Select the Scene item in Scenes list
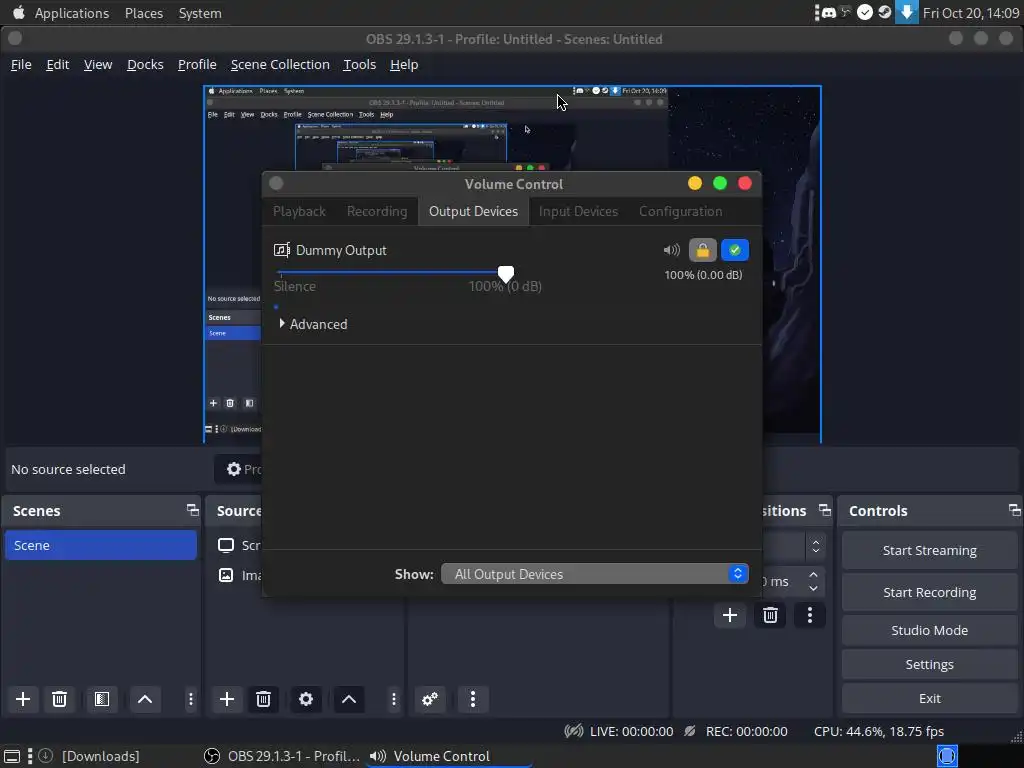This screenshot has width=1024, height=768. [x=101, y=545]
